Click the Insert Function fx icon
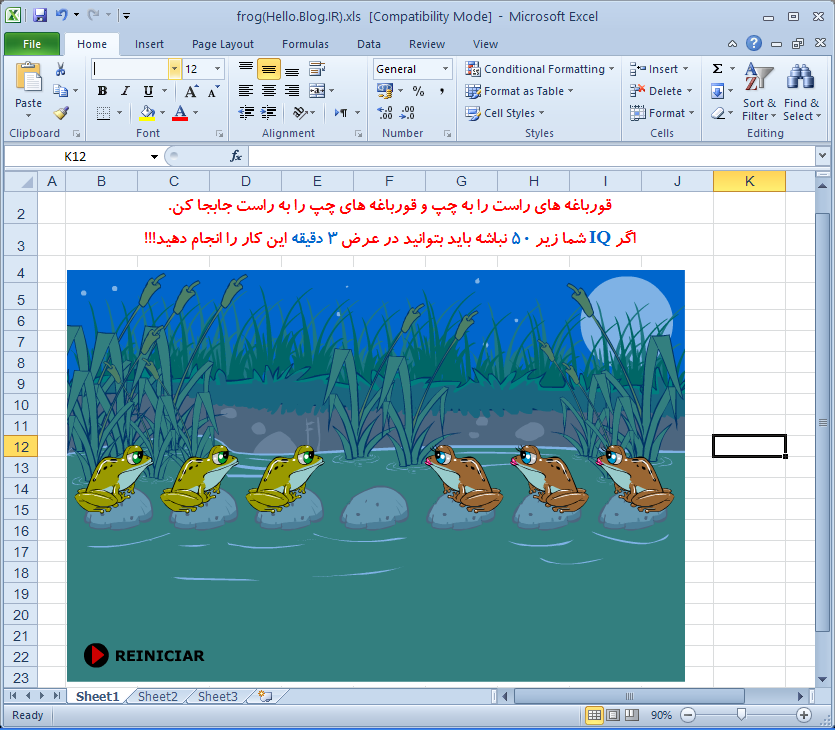 coord(236,156)
